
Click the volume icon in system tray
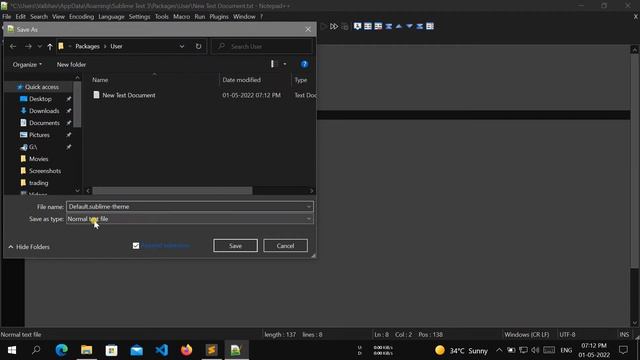(x=536, y=350)
